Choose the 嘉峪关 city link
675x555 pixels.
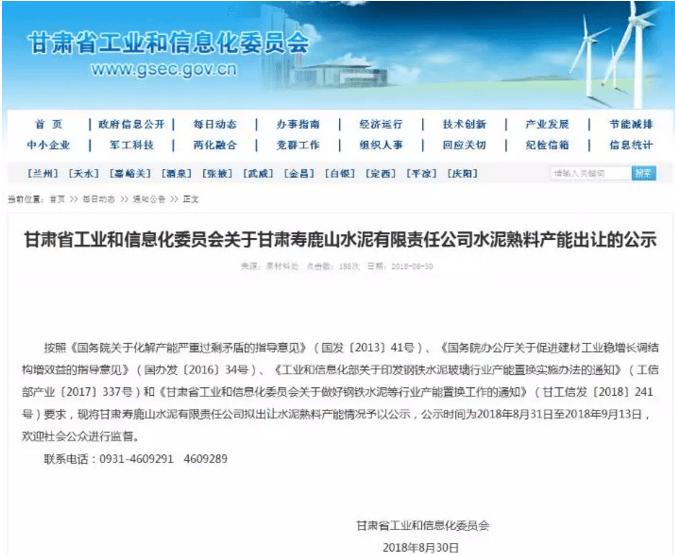(129, 173)
